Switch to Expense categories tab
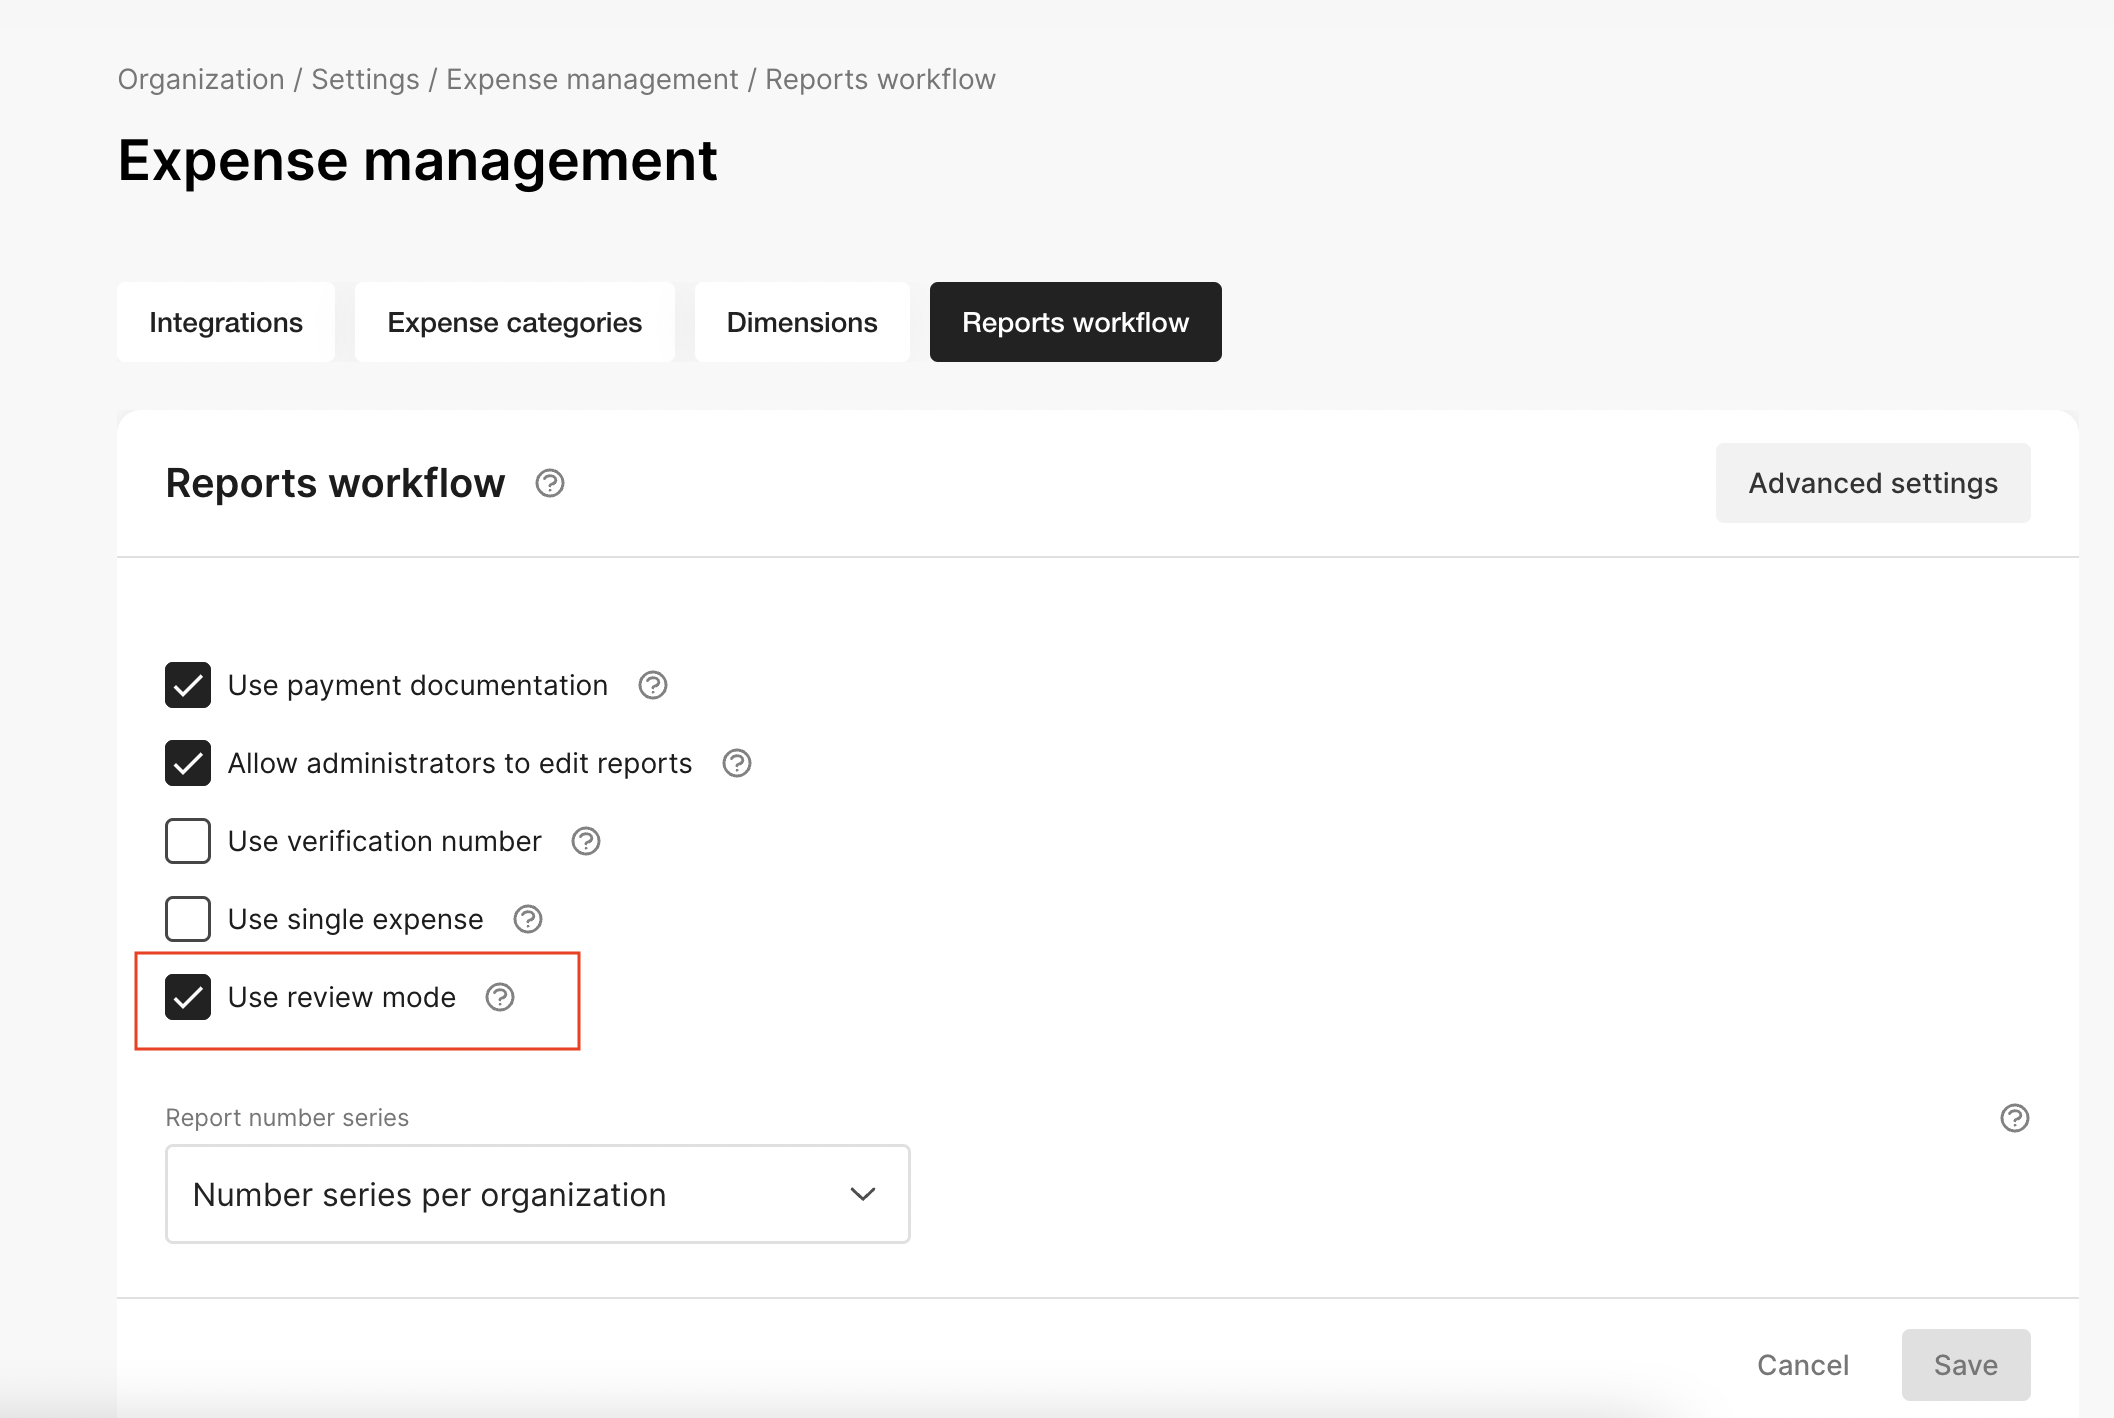 514,321
